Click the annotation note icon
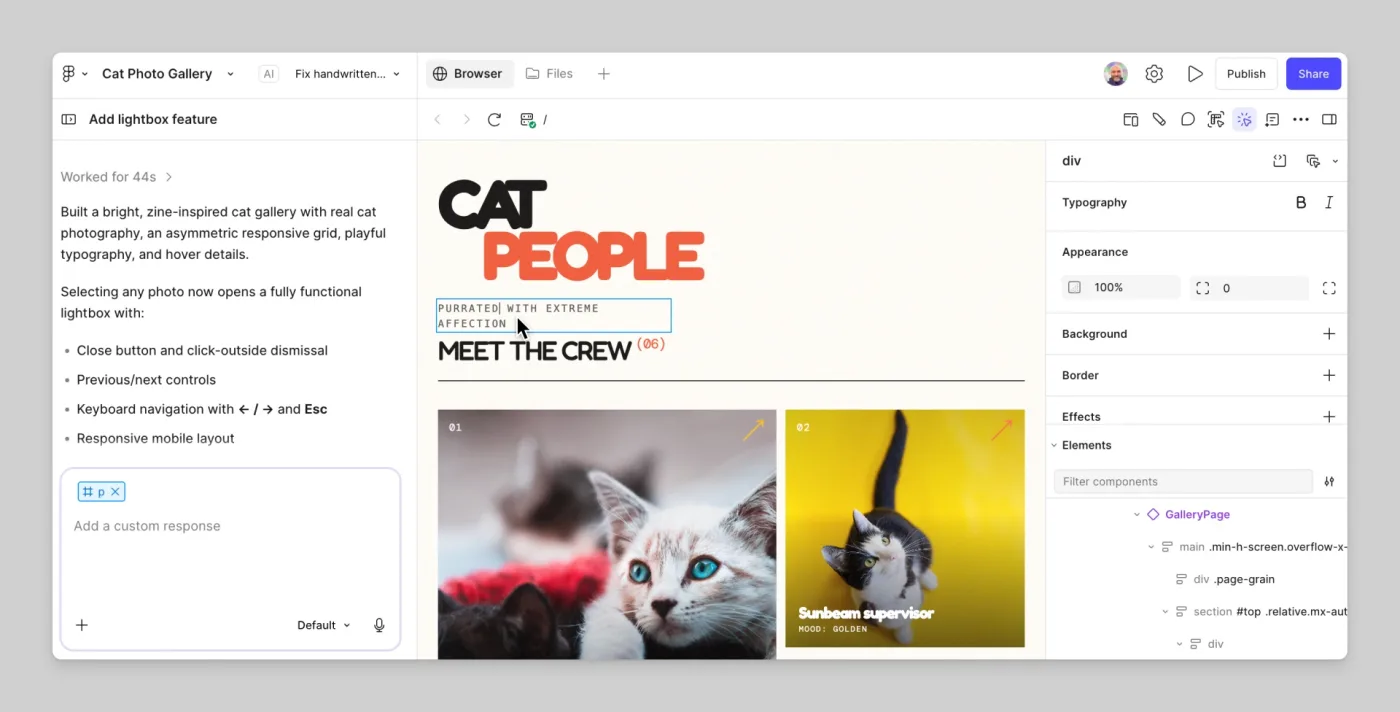Viewport: 1400px width, 712px height. 1272,120
